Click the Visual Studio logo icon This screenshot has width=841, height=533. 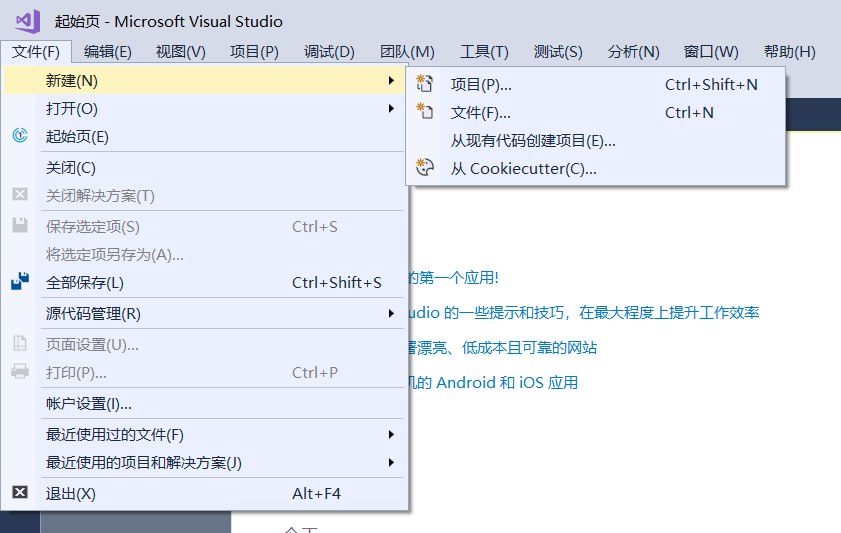pyautogui.click(x=28, y=21)
